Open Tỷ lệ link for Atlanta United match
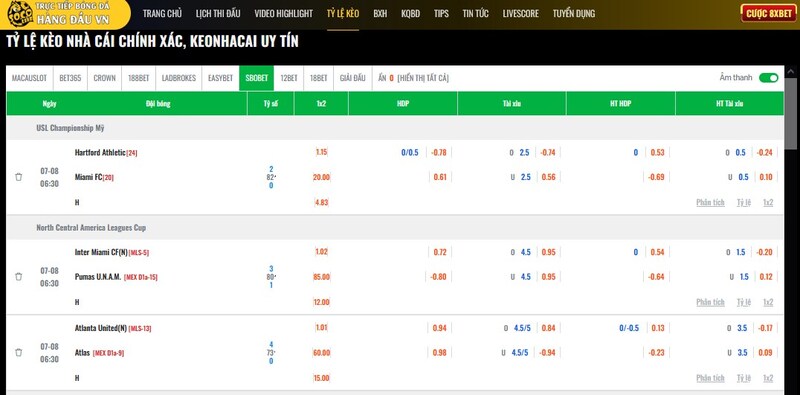 click(743, 378)
